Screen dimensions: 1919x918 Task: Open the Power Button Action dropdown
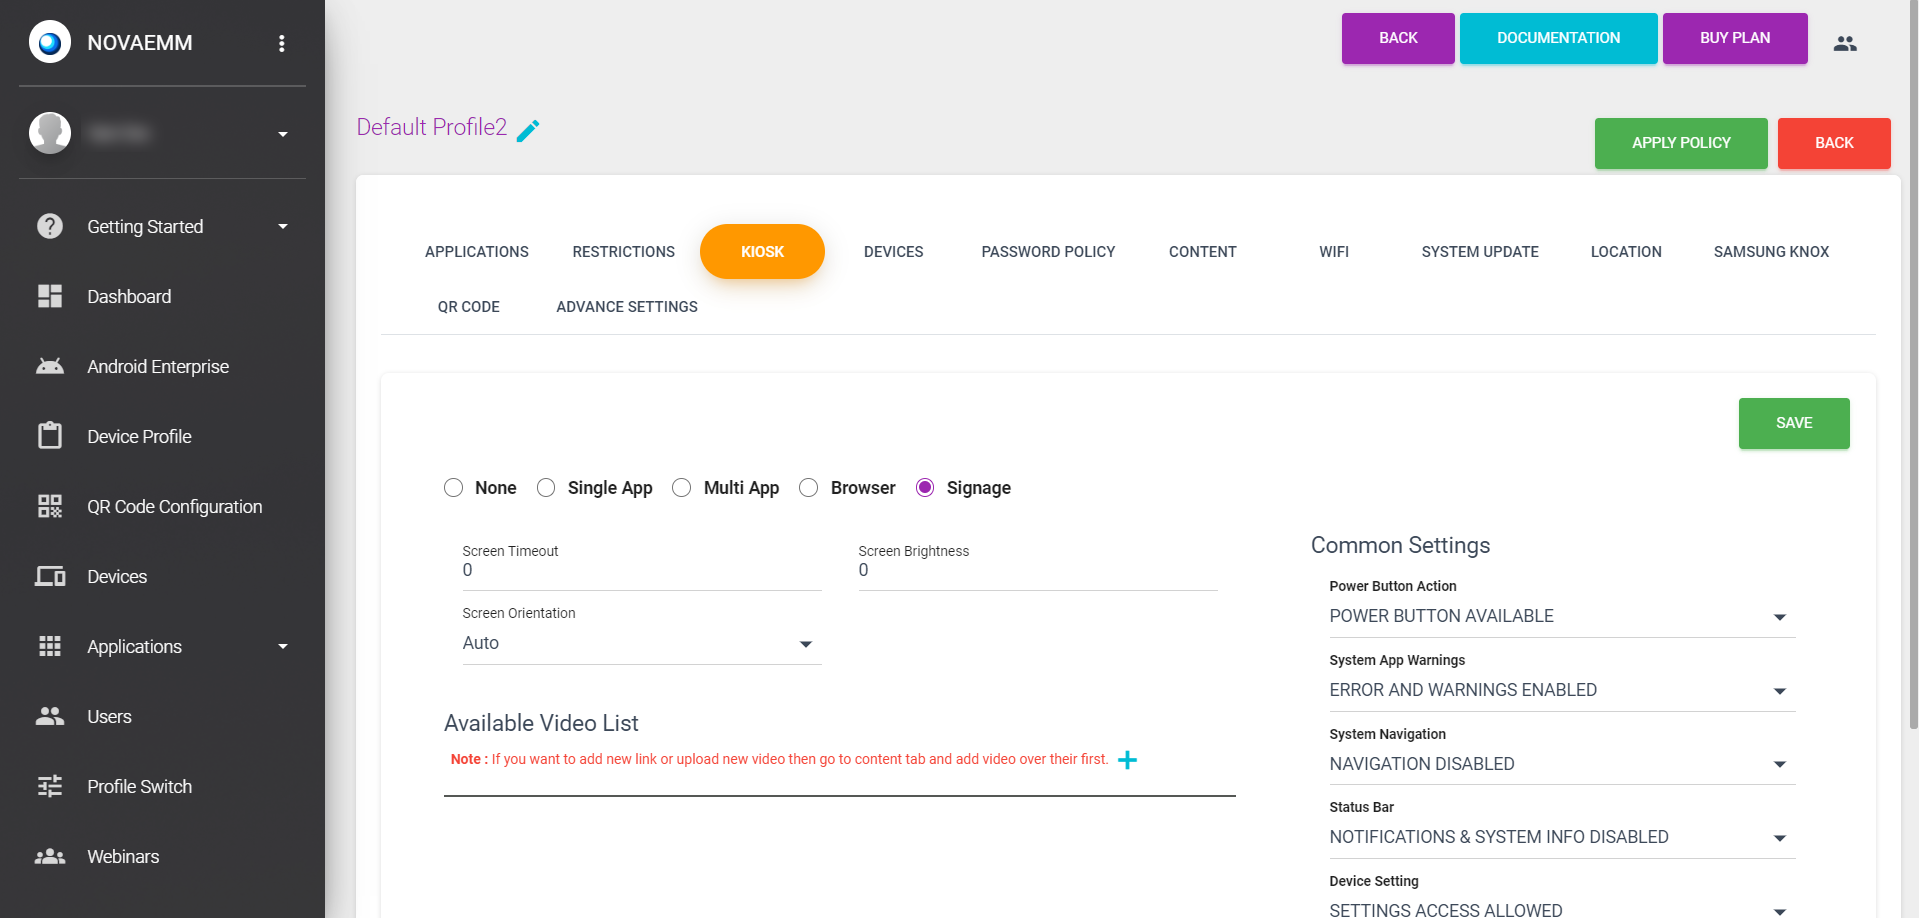coord(1562,616)
